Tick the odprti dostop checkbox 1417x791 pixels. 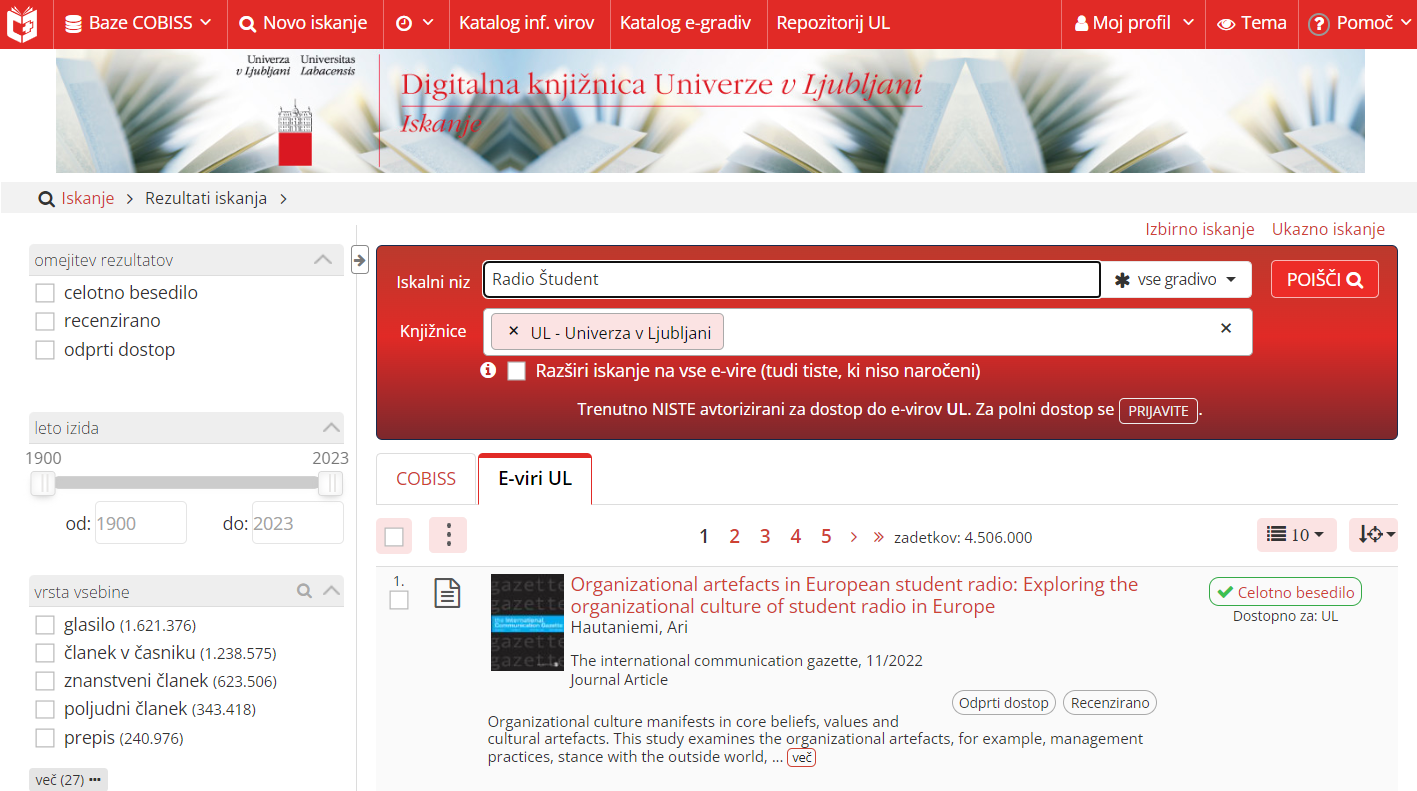click(45, 350)
